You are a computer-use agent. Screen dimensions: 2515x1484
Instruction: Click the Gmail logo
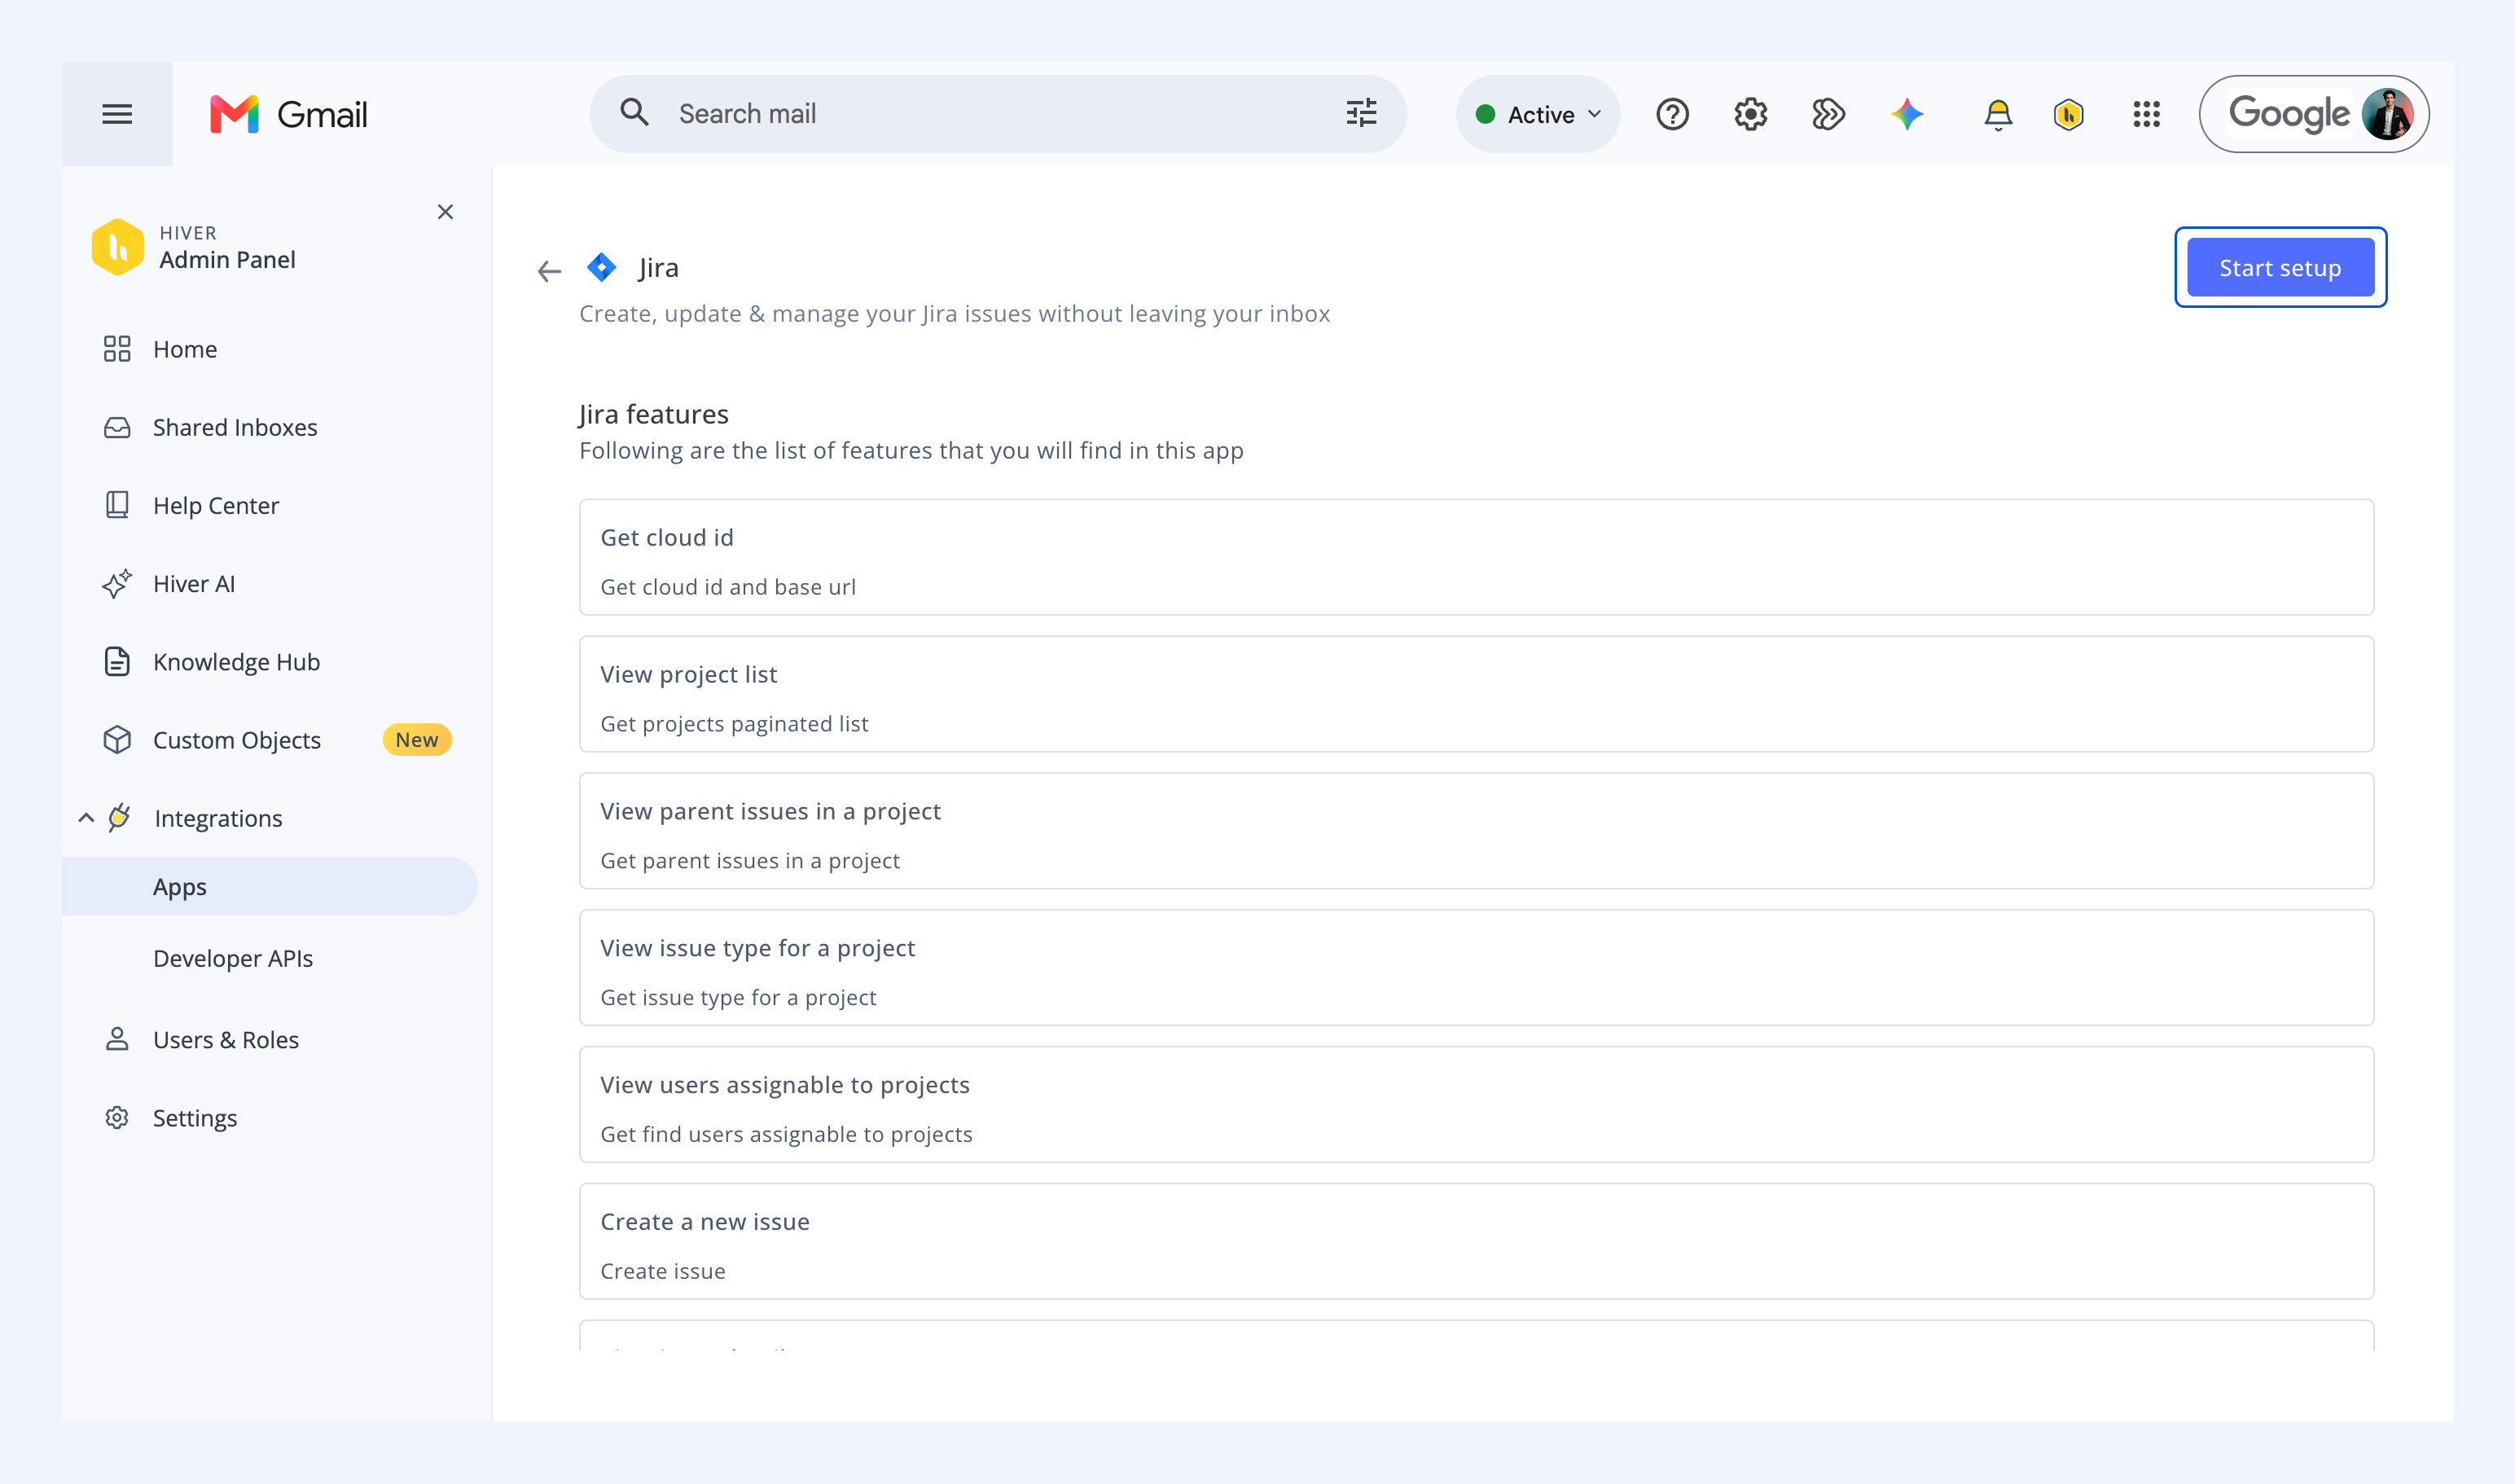point(288,114)
